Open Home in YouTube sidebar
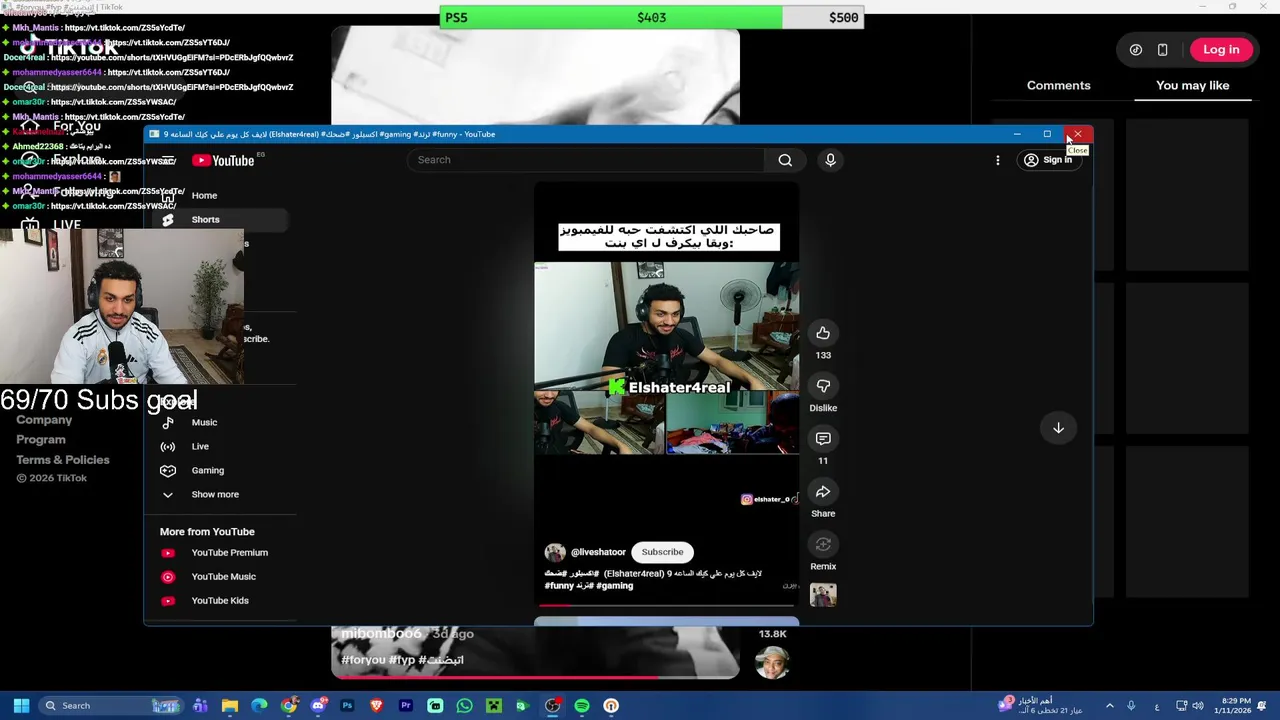 tap(222, 195)
